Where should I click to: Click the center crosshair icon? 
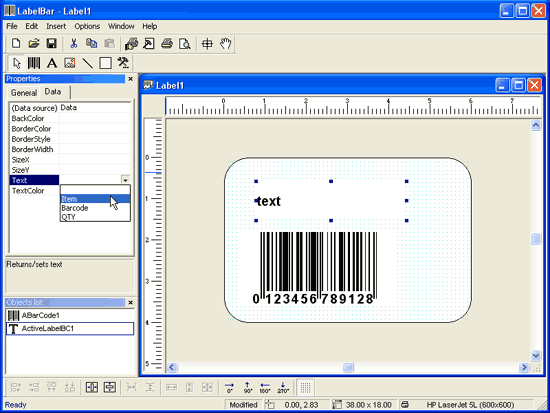(x=207, y=44)
